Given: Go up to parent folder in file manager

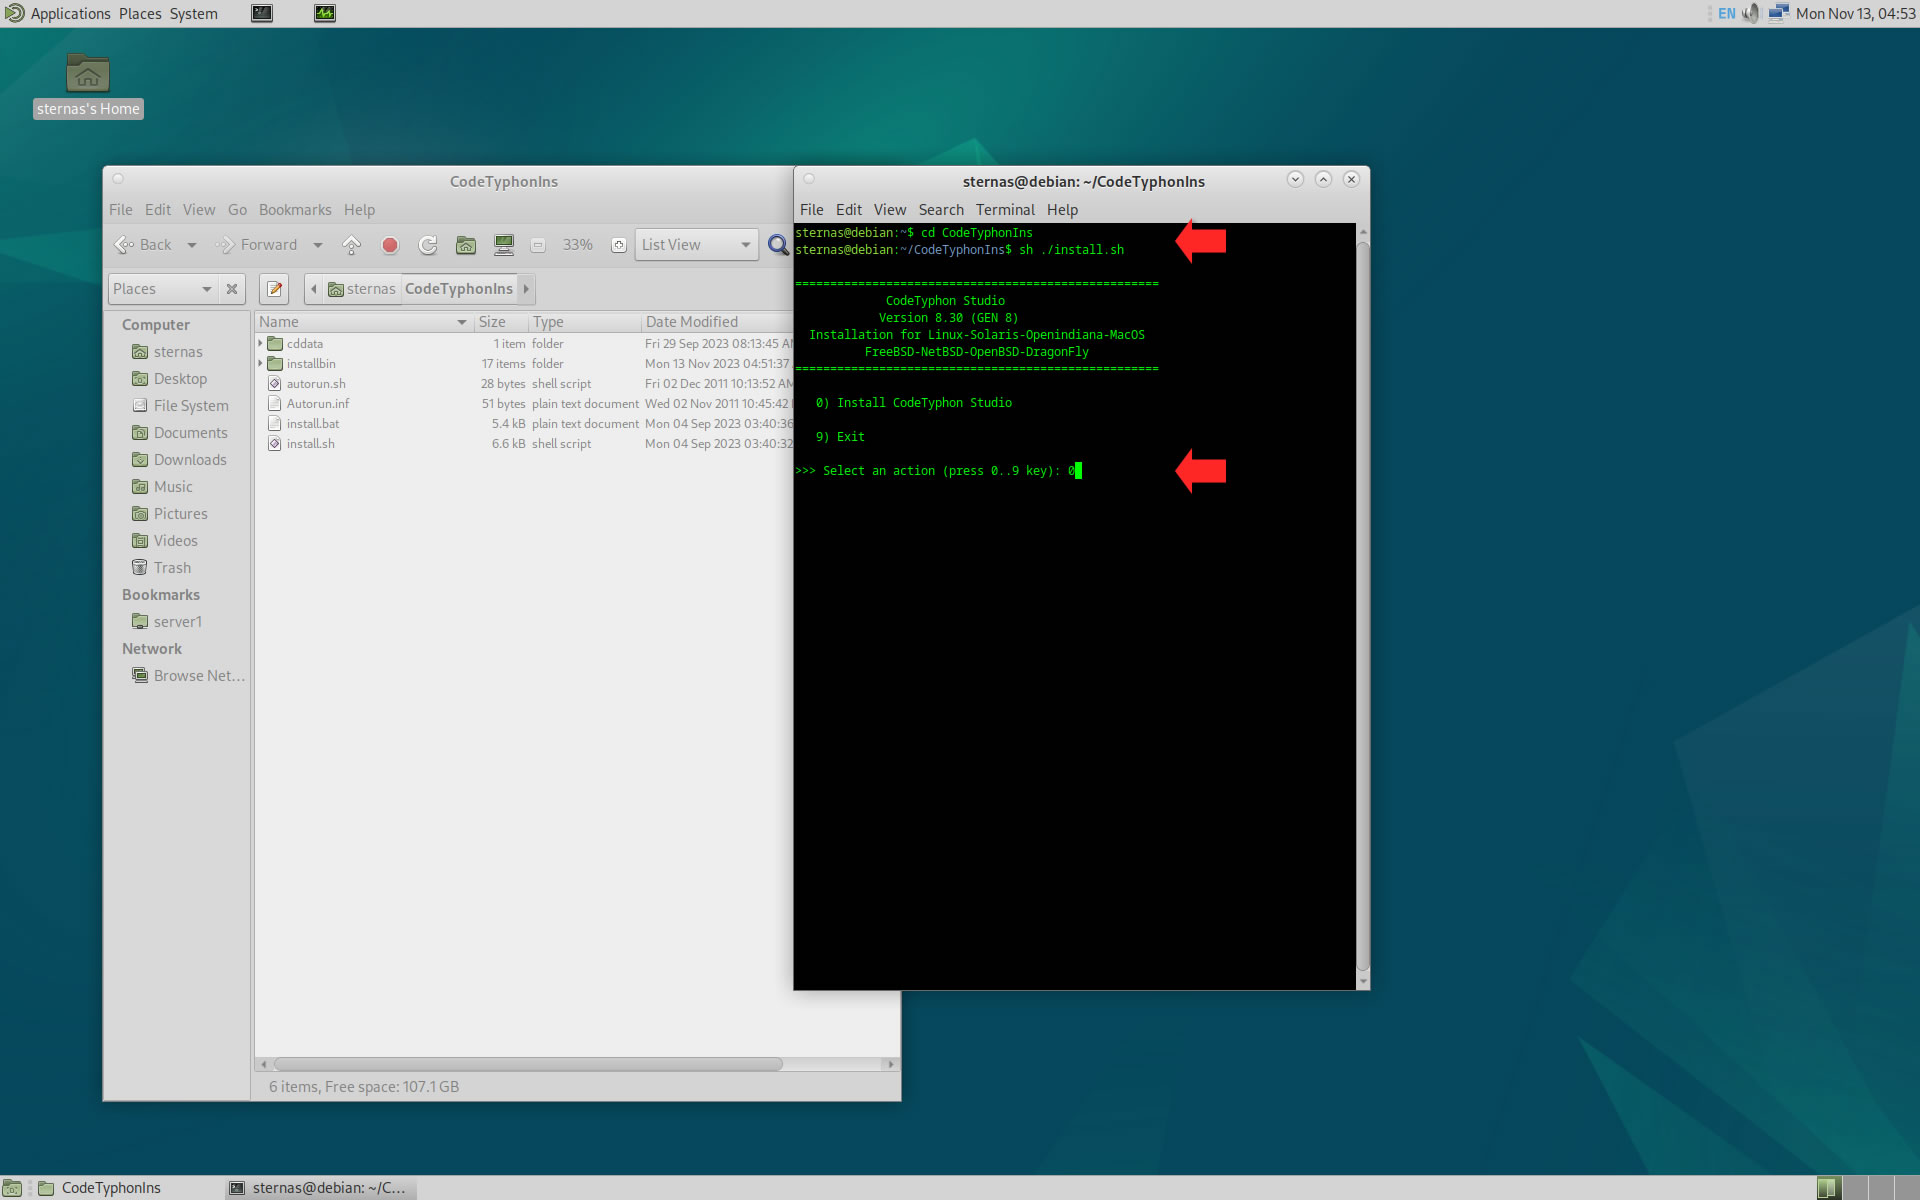Looking at the screenshot, I should tap(352, 245).
